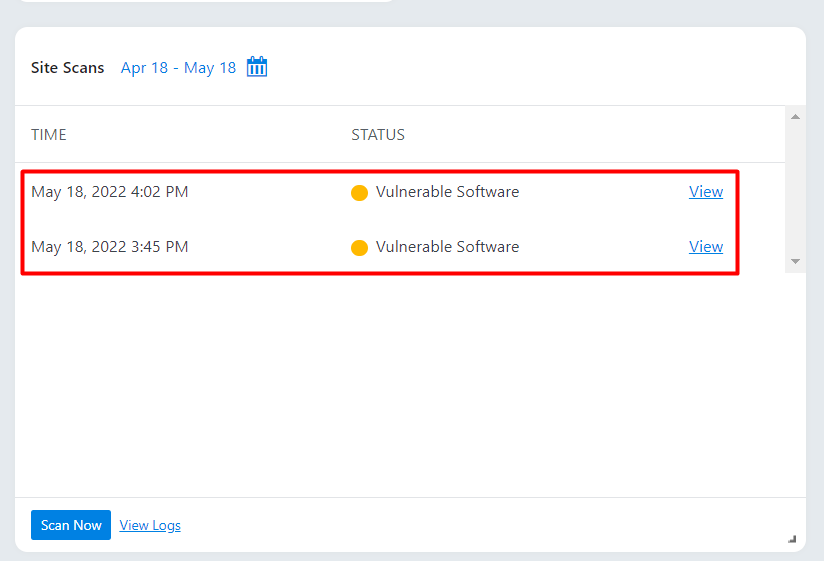Click the scrollbar up arrow in scan list

(795, 117)
